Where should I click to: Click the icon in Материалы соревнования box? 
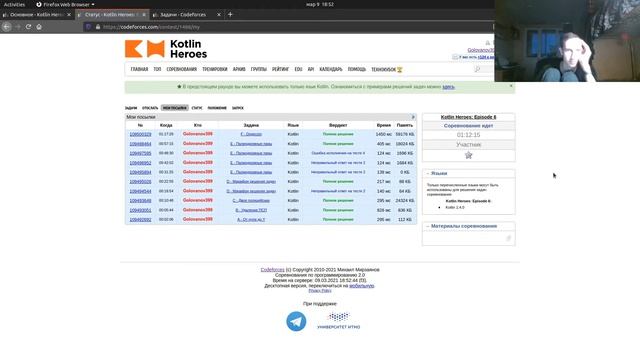point(509,238)
